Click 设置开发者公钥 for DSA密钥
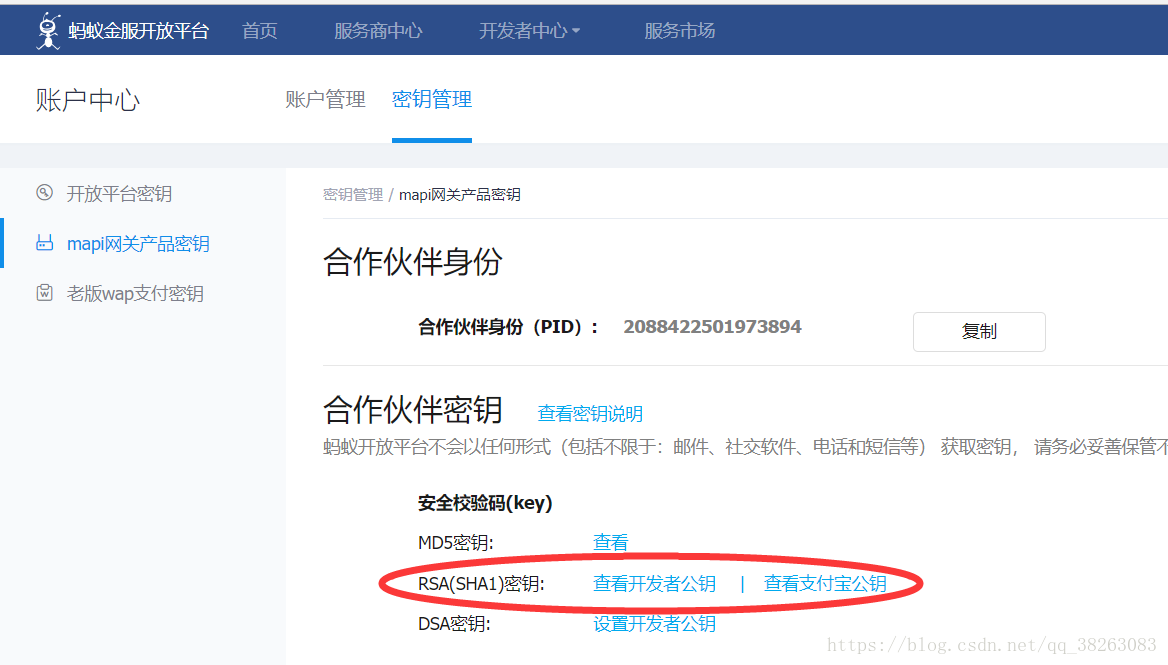The height and width of the screenshot is (665, 1168). pyautogui.click(x=654, y=623)
